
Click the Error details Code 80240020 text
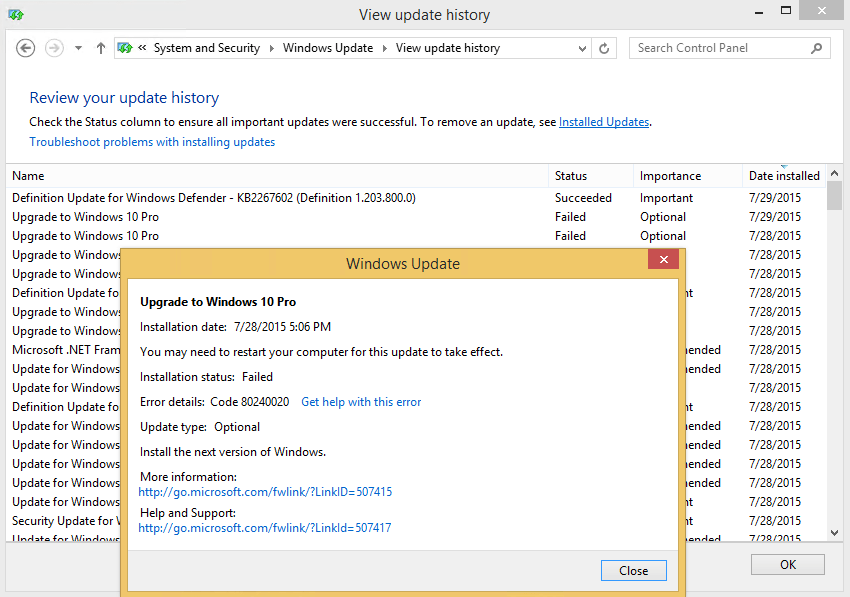coord(215,402)
